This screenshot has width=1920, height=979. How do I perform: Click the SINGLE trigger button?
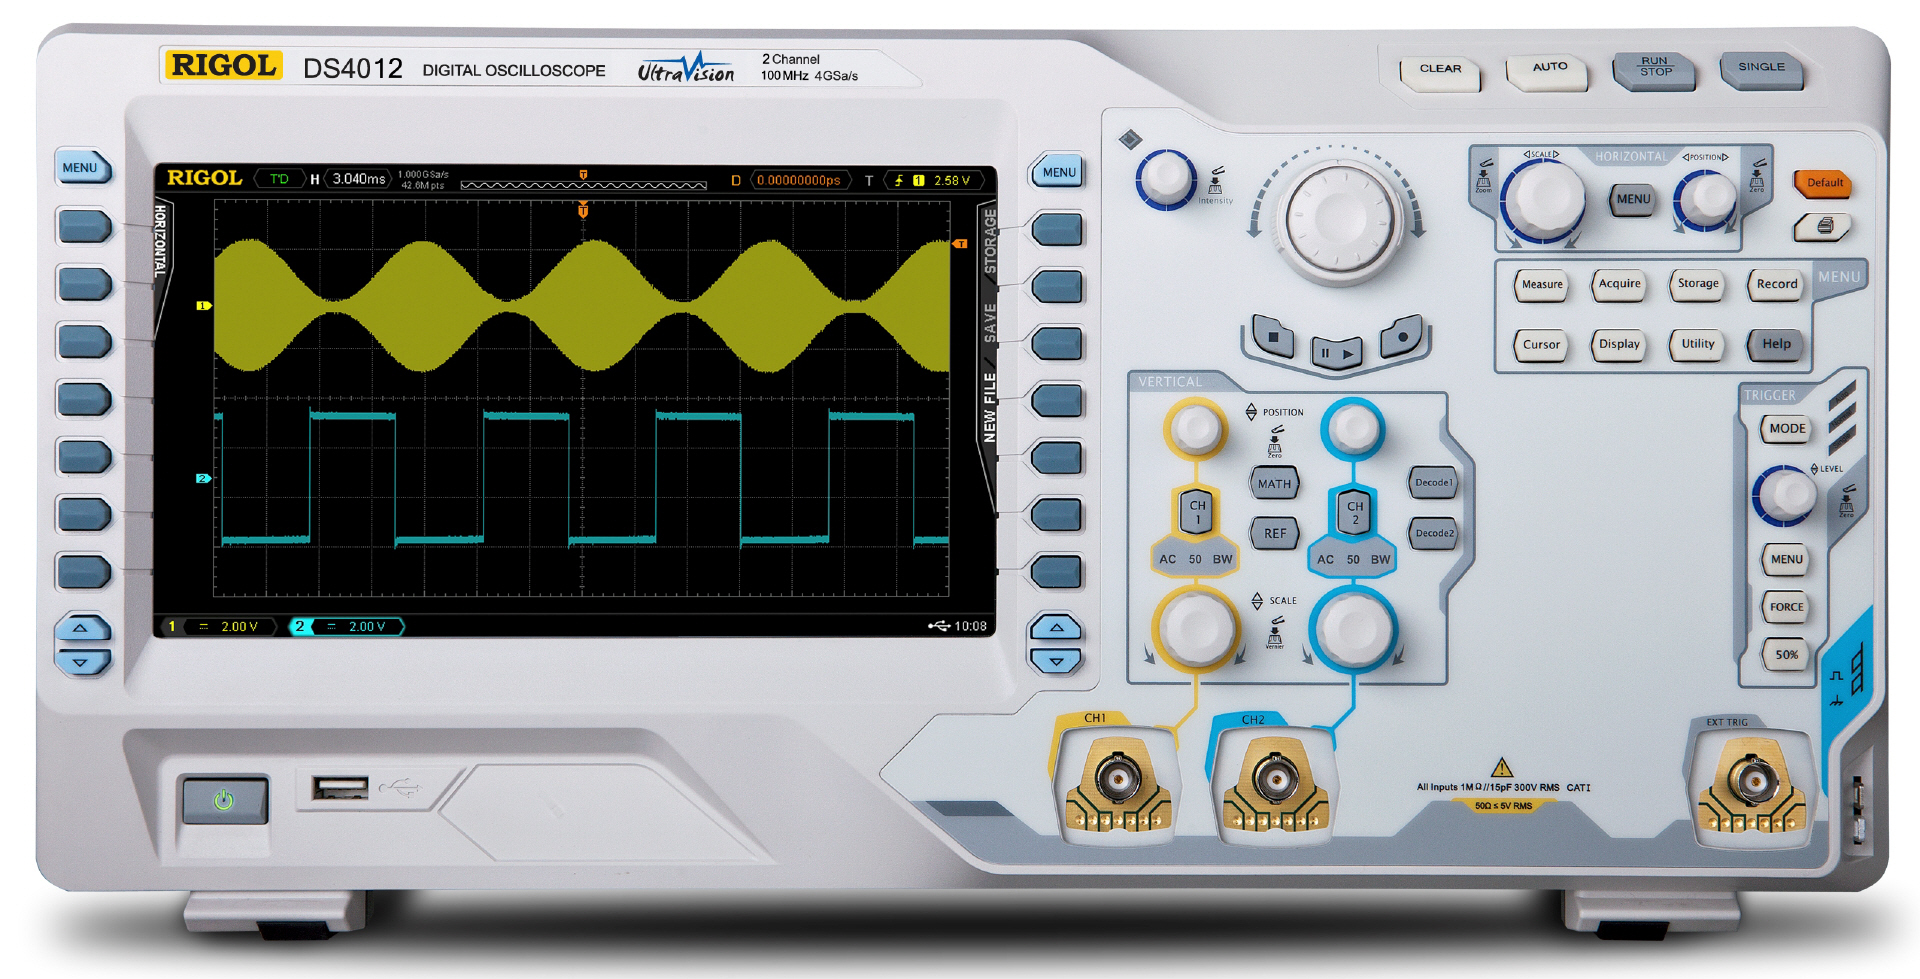[1762, 69]
